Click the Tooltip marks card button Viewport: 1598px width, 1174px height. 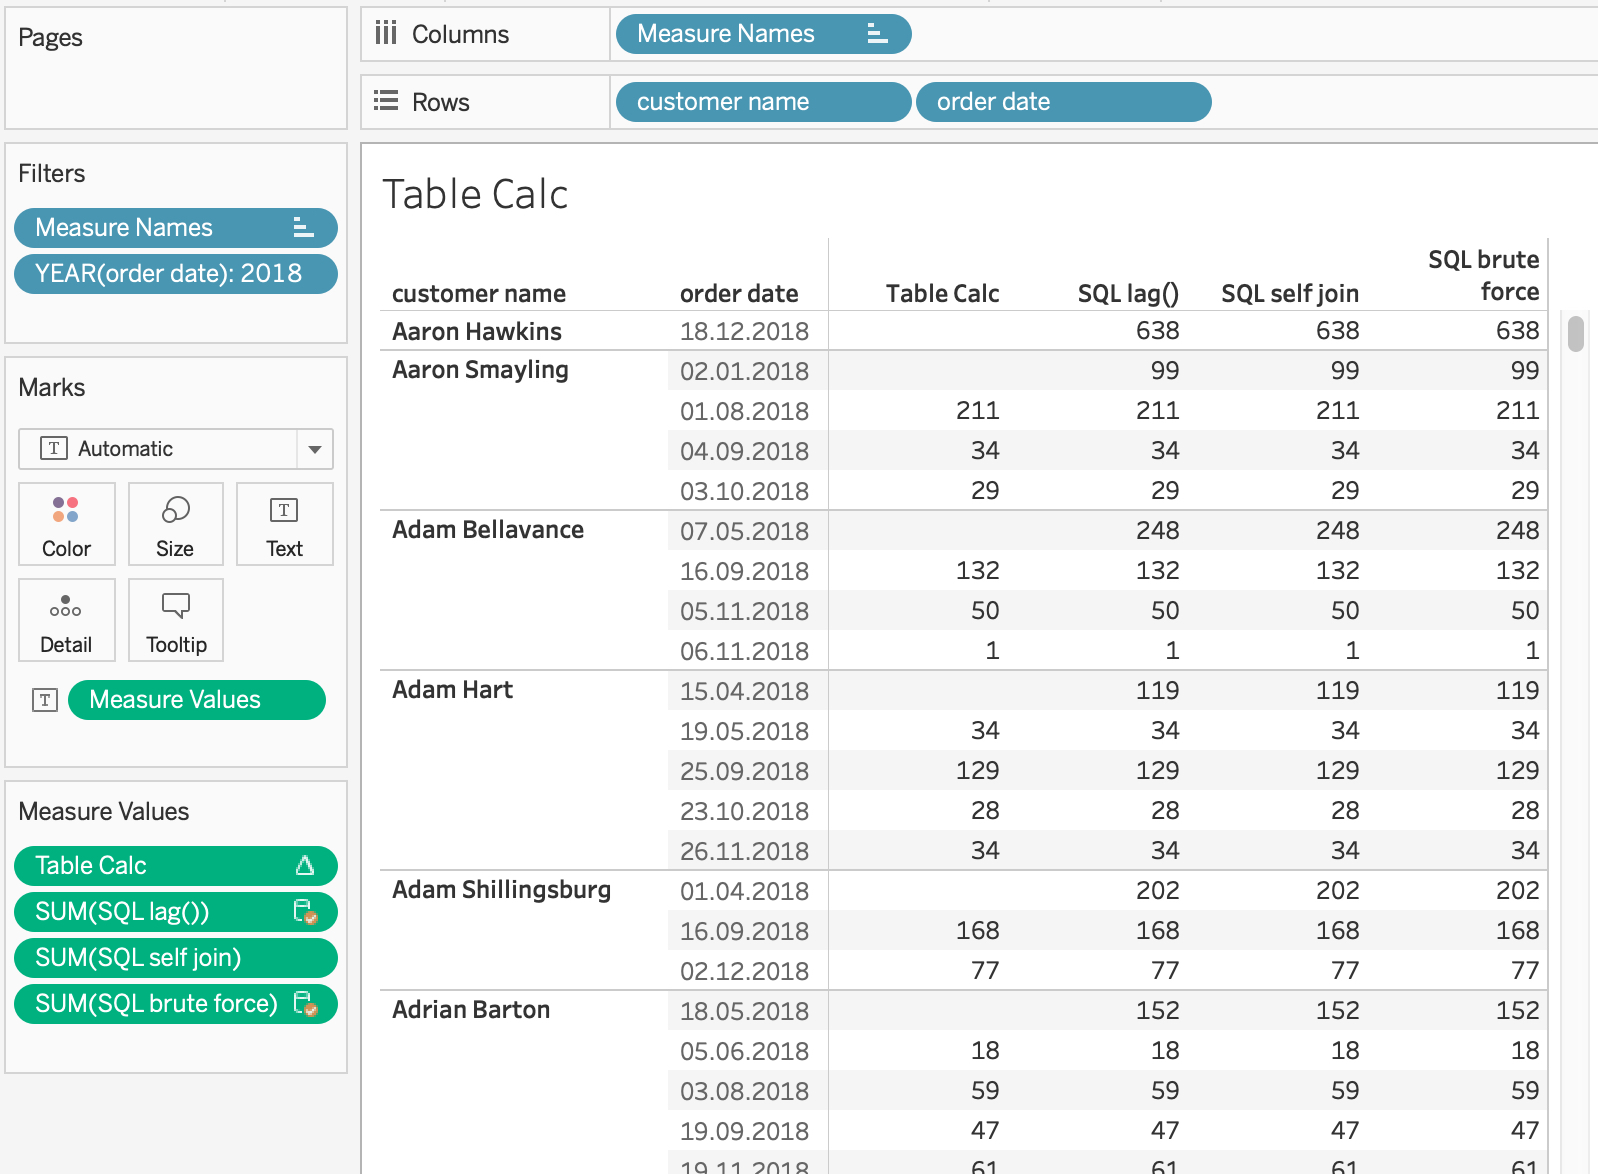175,620
